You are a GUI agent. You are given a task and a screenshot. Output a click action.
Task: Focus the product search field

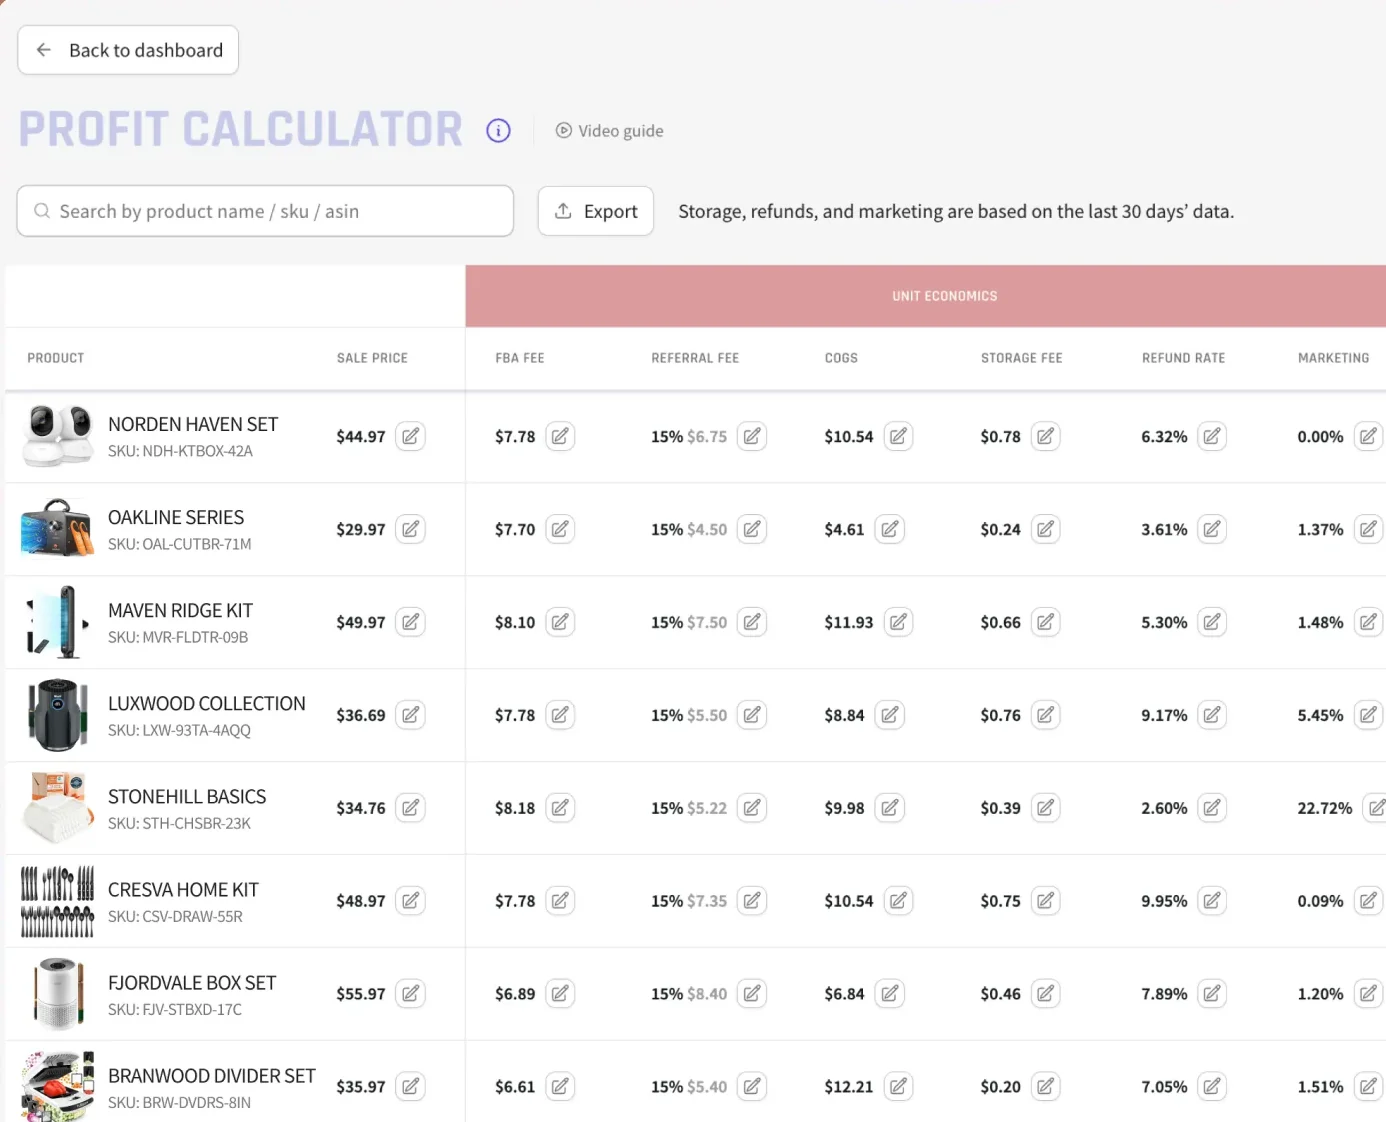click(x=265, y=211)
